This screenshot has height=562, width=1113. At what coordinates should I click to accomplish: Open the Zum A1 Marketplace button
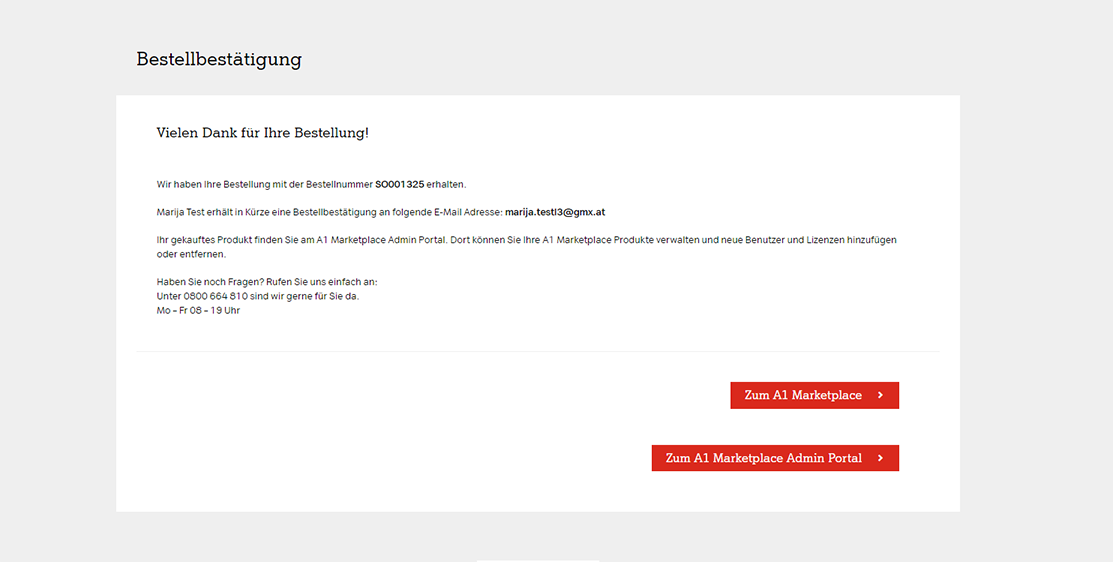pyautogui.click(x=814, y=395)
